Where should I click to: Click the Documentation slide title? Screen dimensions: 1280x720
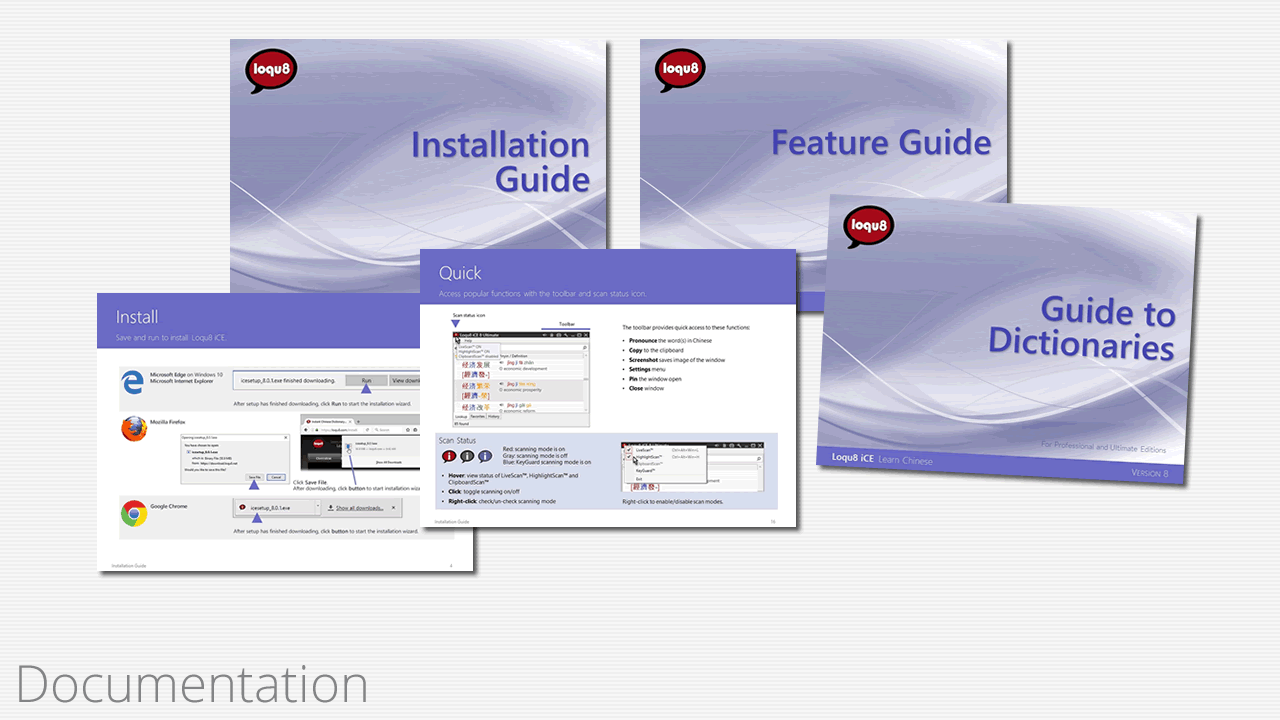(x=192, y=685)
